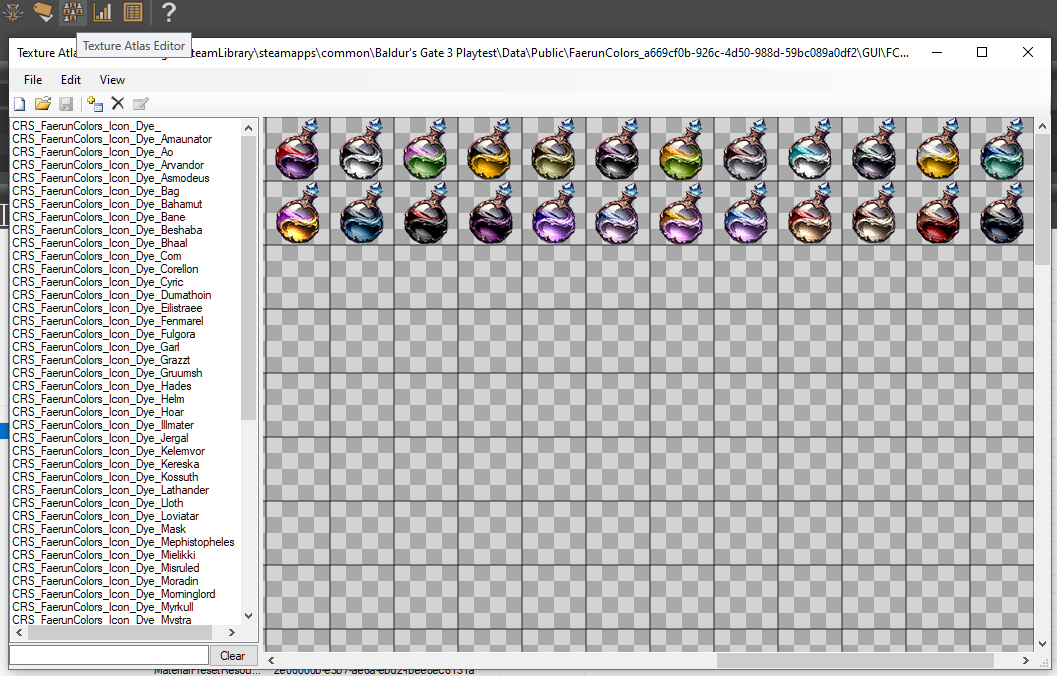Select CRS_FaerunColors_Icon_Dye_Fulgora entry
Image resolution: width=1057 pixels, height=676 pixels.
coord(103,334)
